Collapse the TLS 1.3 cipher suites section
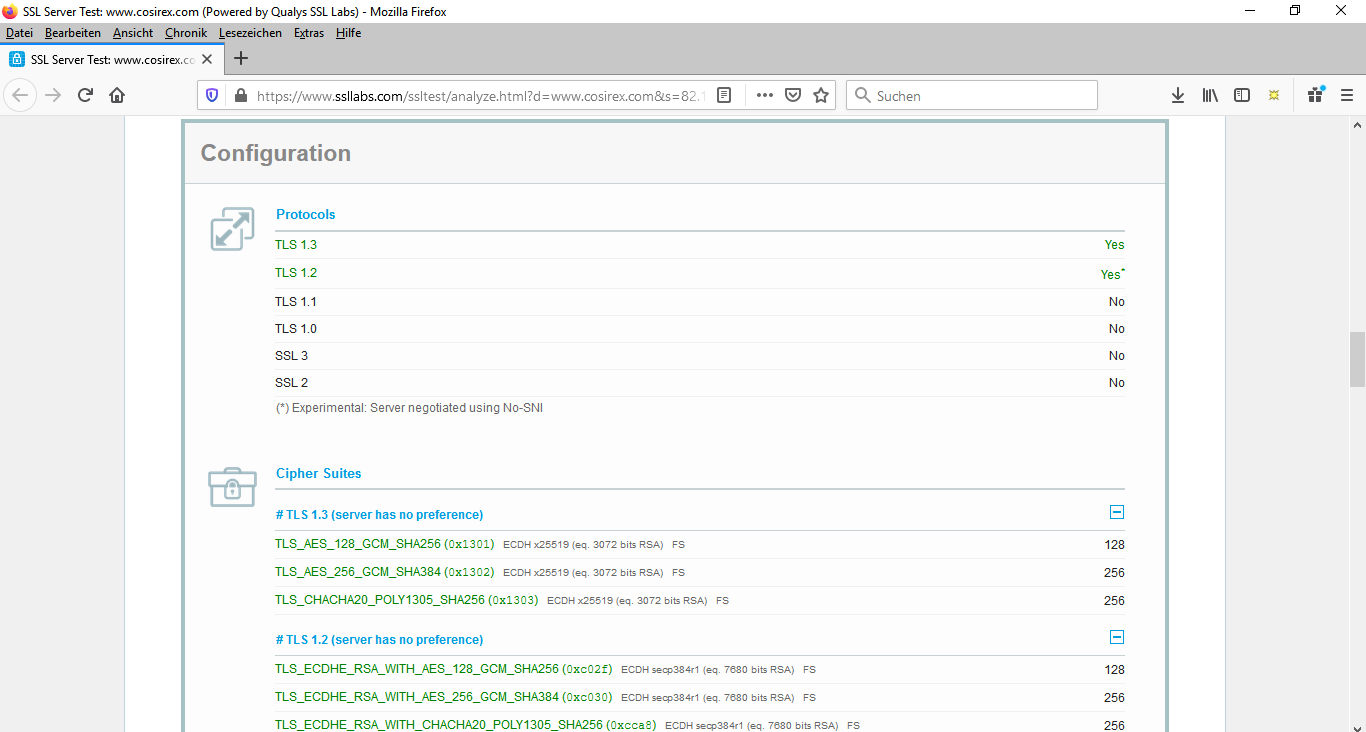 click(1117, 513)
